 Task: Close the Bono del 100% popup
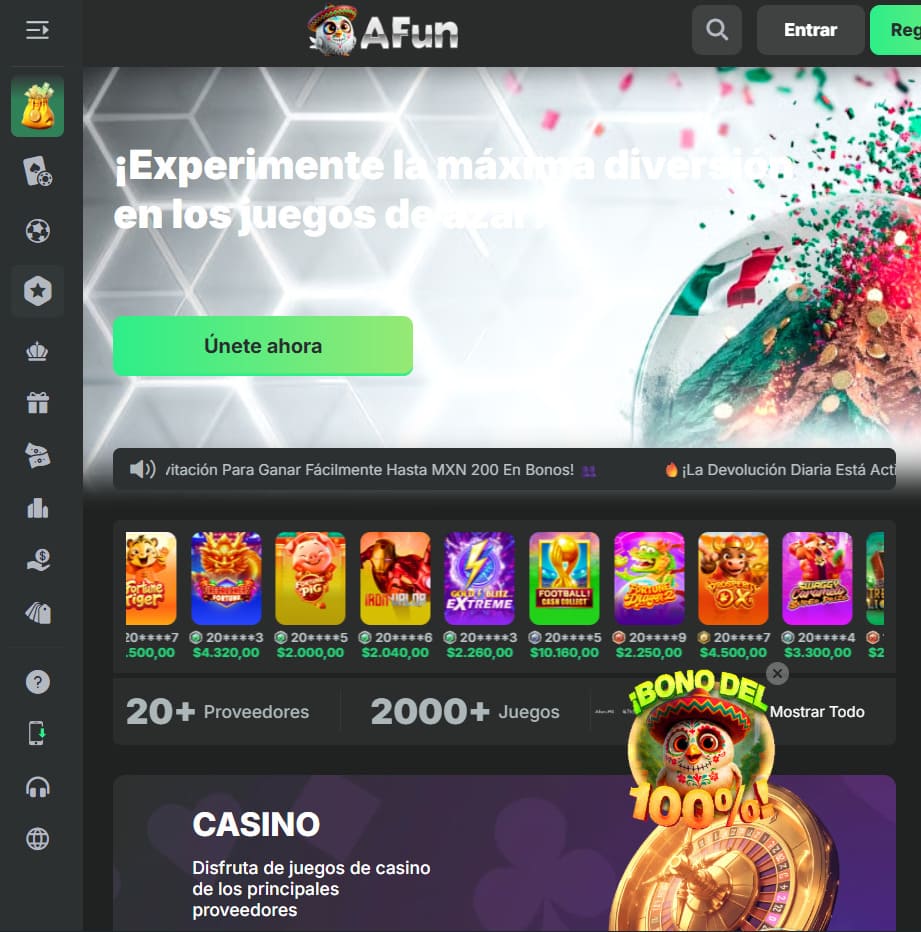(x=777, y=673)
